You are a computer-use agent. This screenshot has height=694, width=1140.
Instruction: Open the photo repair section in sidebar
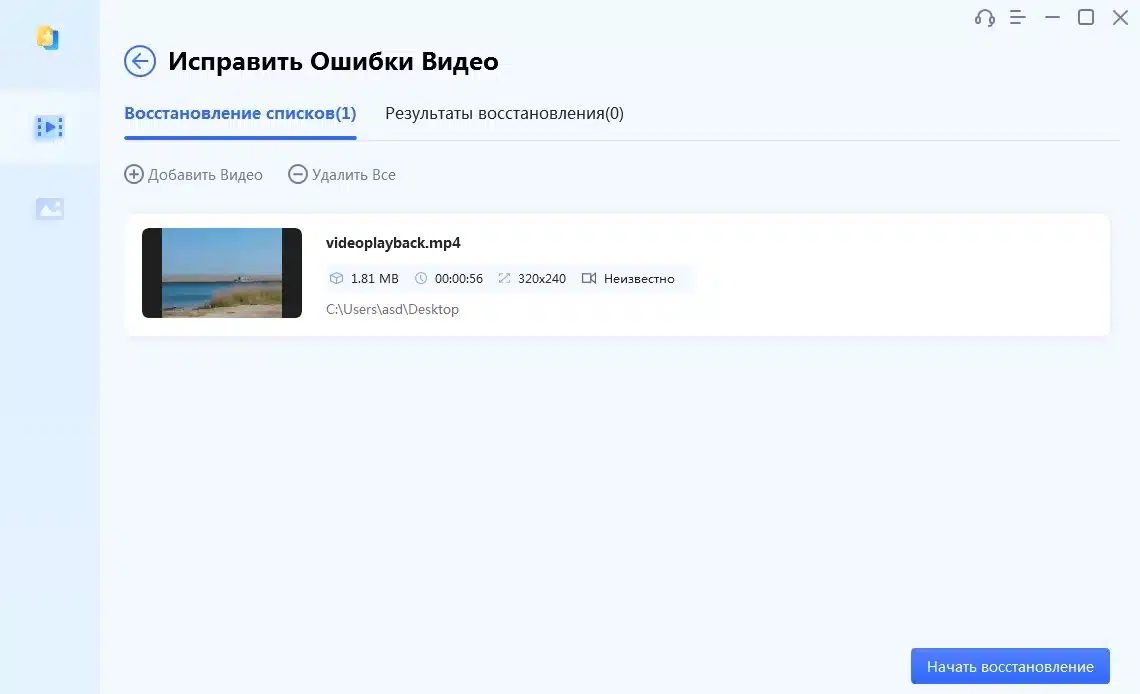(x=49, y=209)
